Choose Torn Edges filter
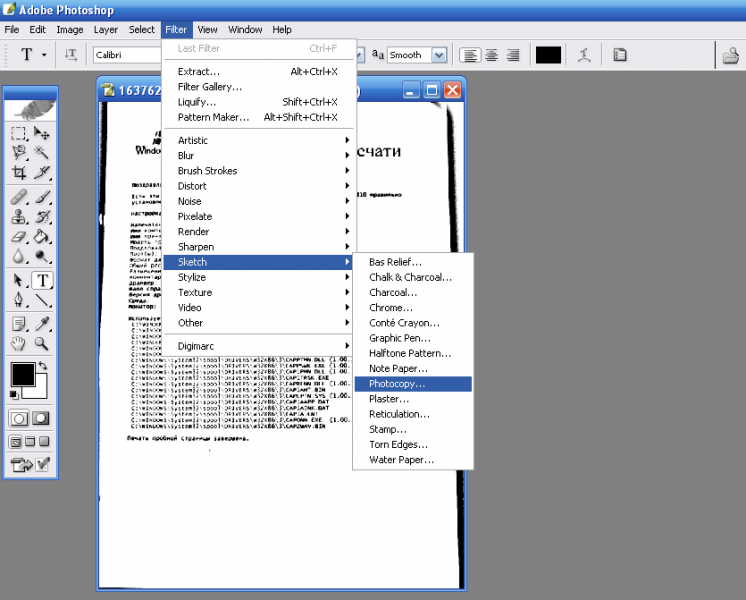Screen dimensions: 746x600 [x=413, y=445]
